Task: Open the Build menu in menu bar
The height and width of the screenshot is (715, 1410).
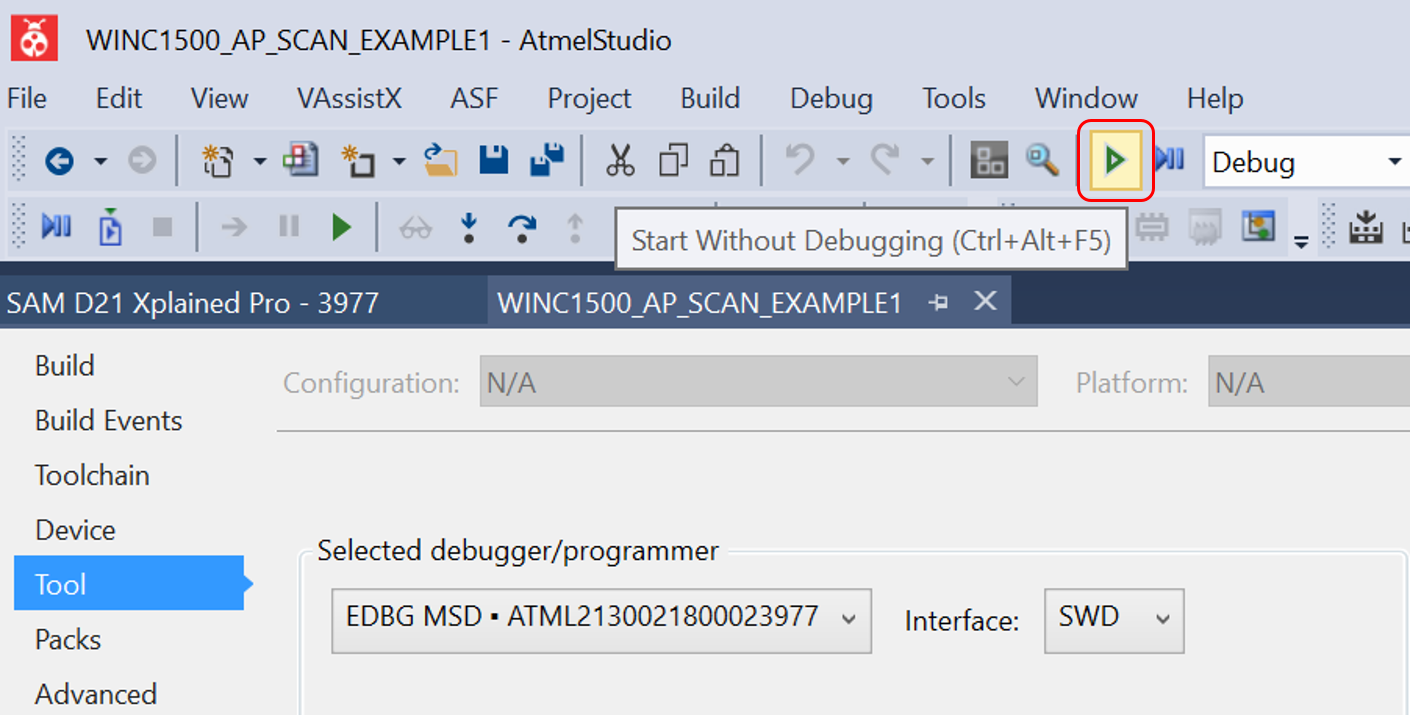Action: coord(710,99)
